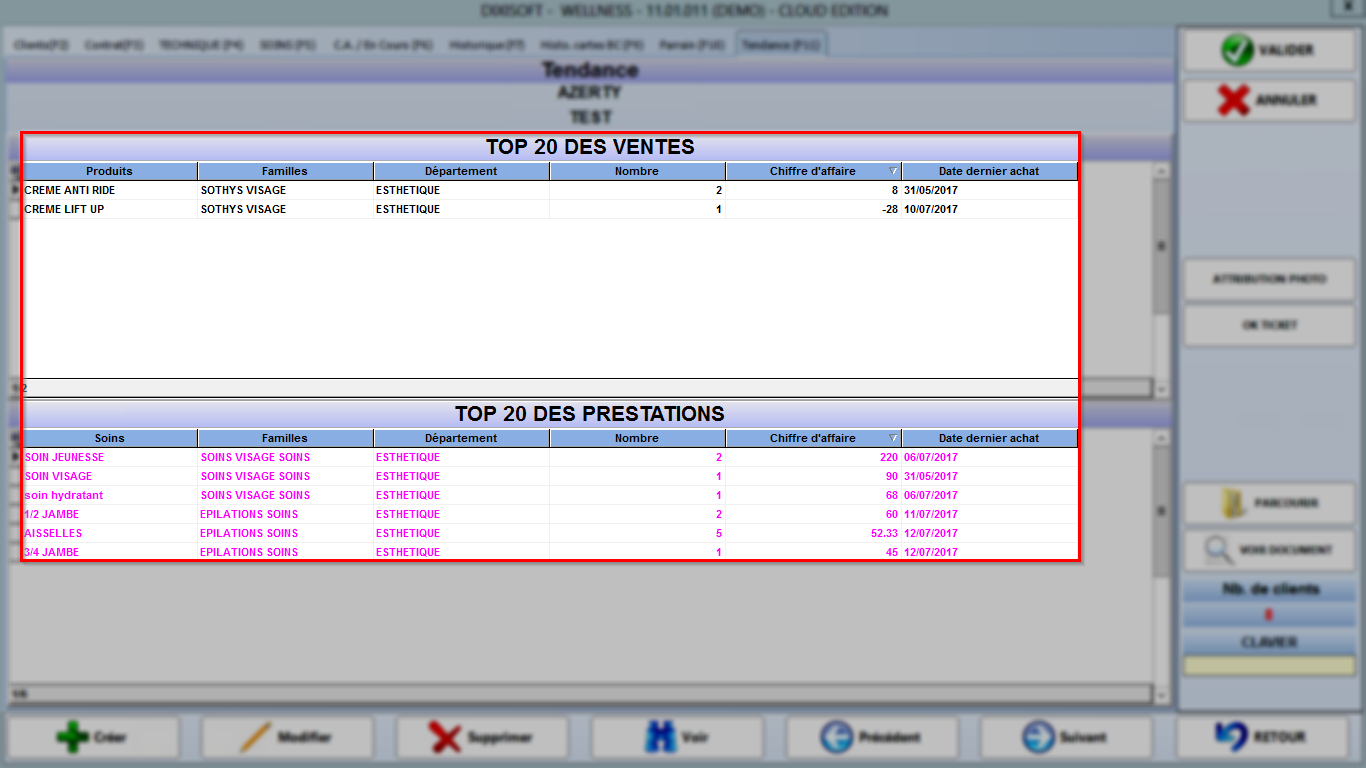This screenshot has width=1366, height=768.
Task: Click the ATTRIBUTION PHOTO button
Action: pyautogui.click(x=1269, y=279)
